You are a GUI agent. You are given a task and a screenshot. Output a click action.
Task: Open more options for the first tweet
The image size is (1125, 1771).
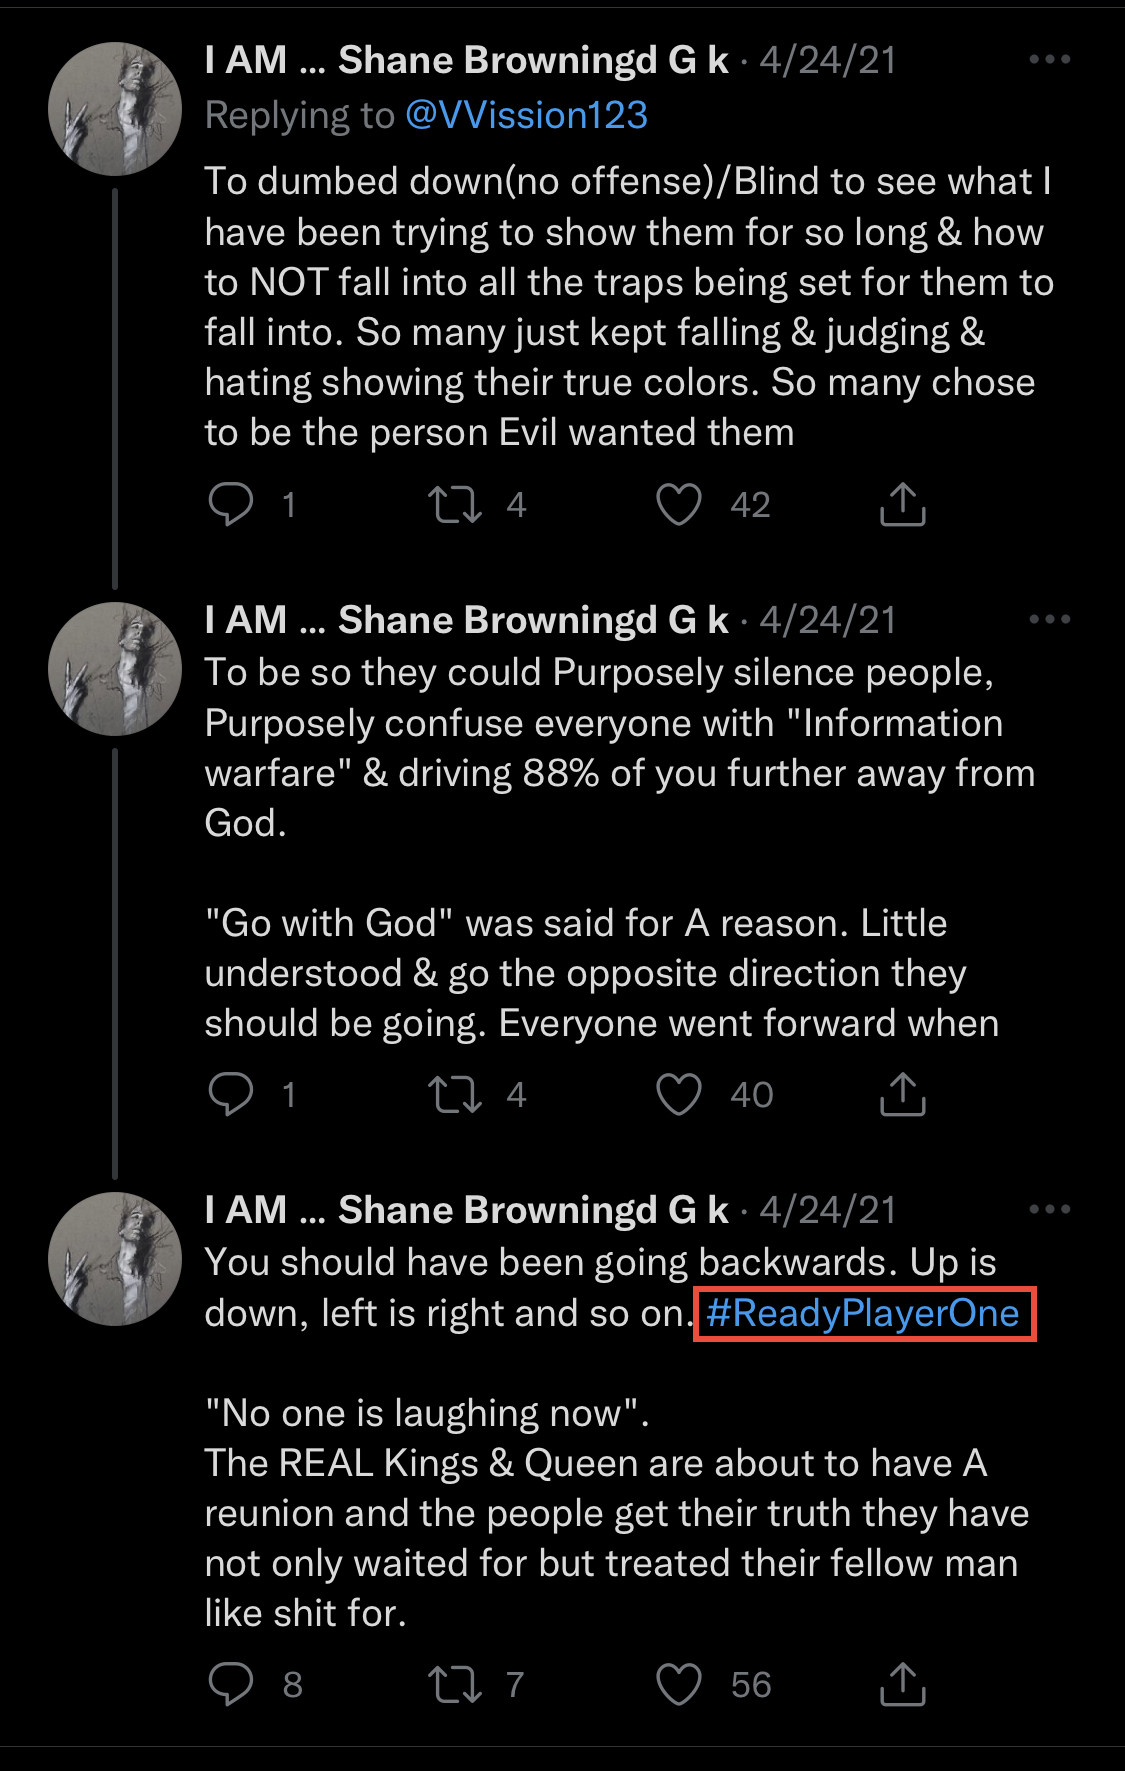coord(1049,60)
